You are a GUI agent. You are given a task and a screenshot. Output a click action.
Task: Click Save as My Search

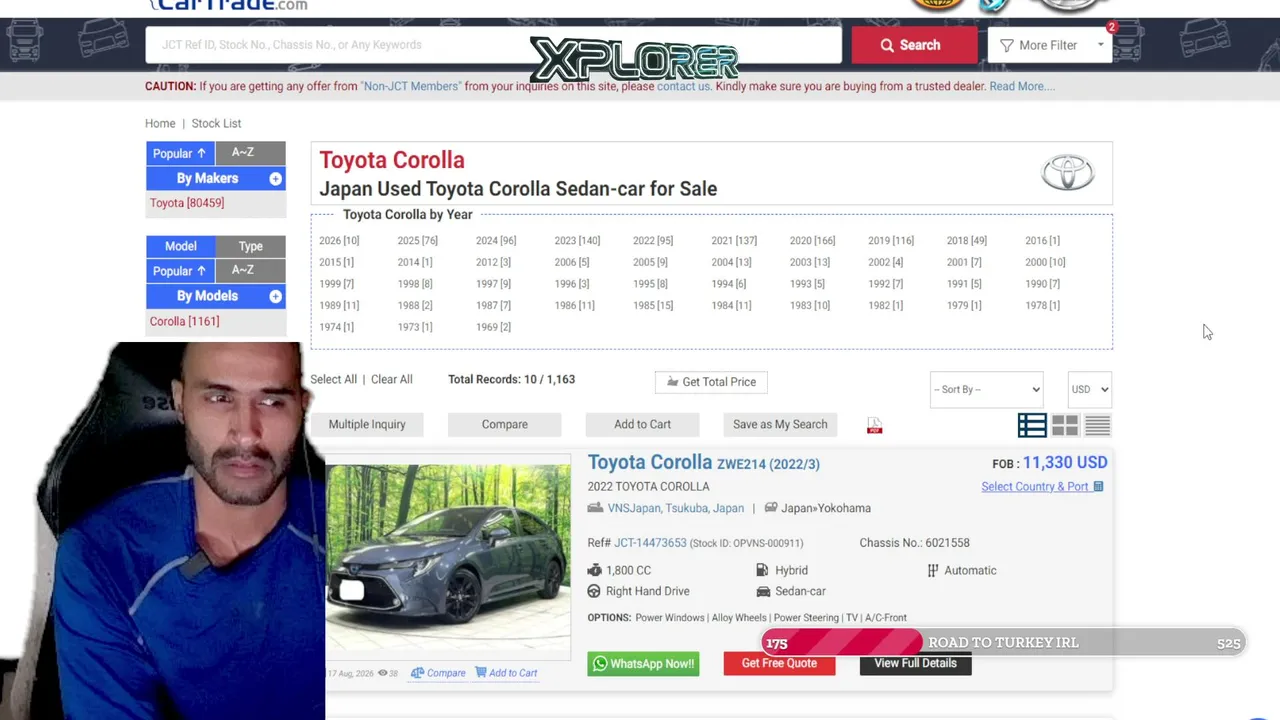click(x=780, y=424)
